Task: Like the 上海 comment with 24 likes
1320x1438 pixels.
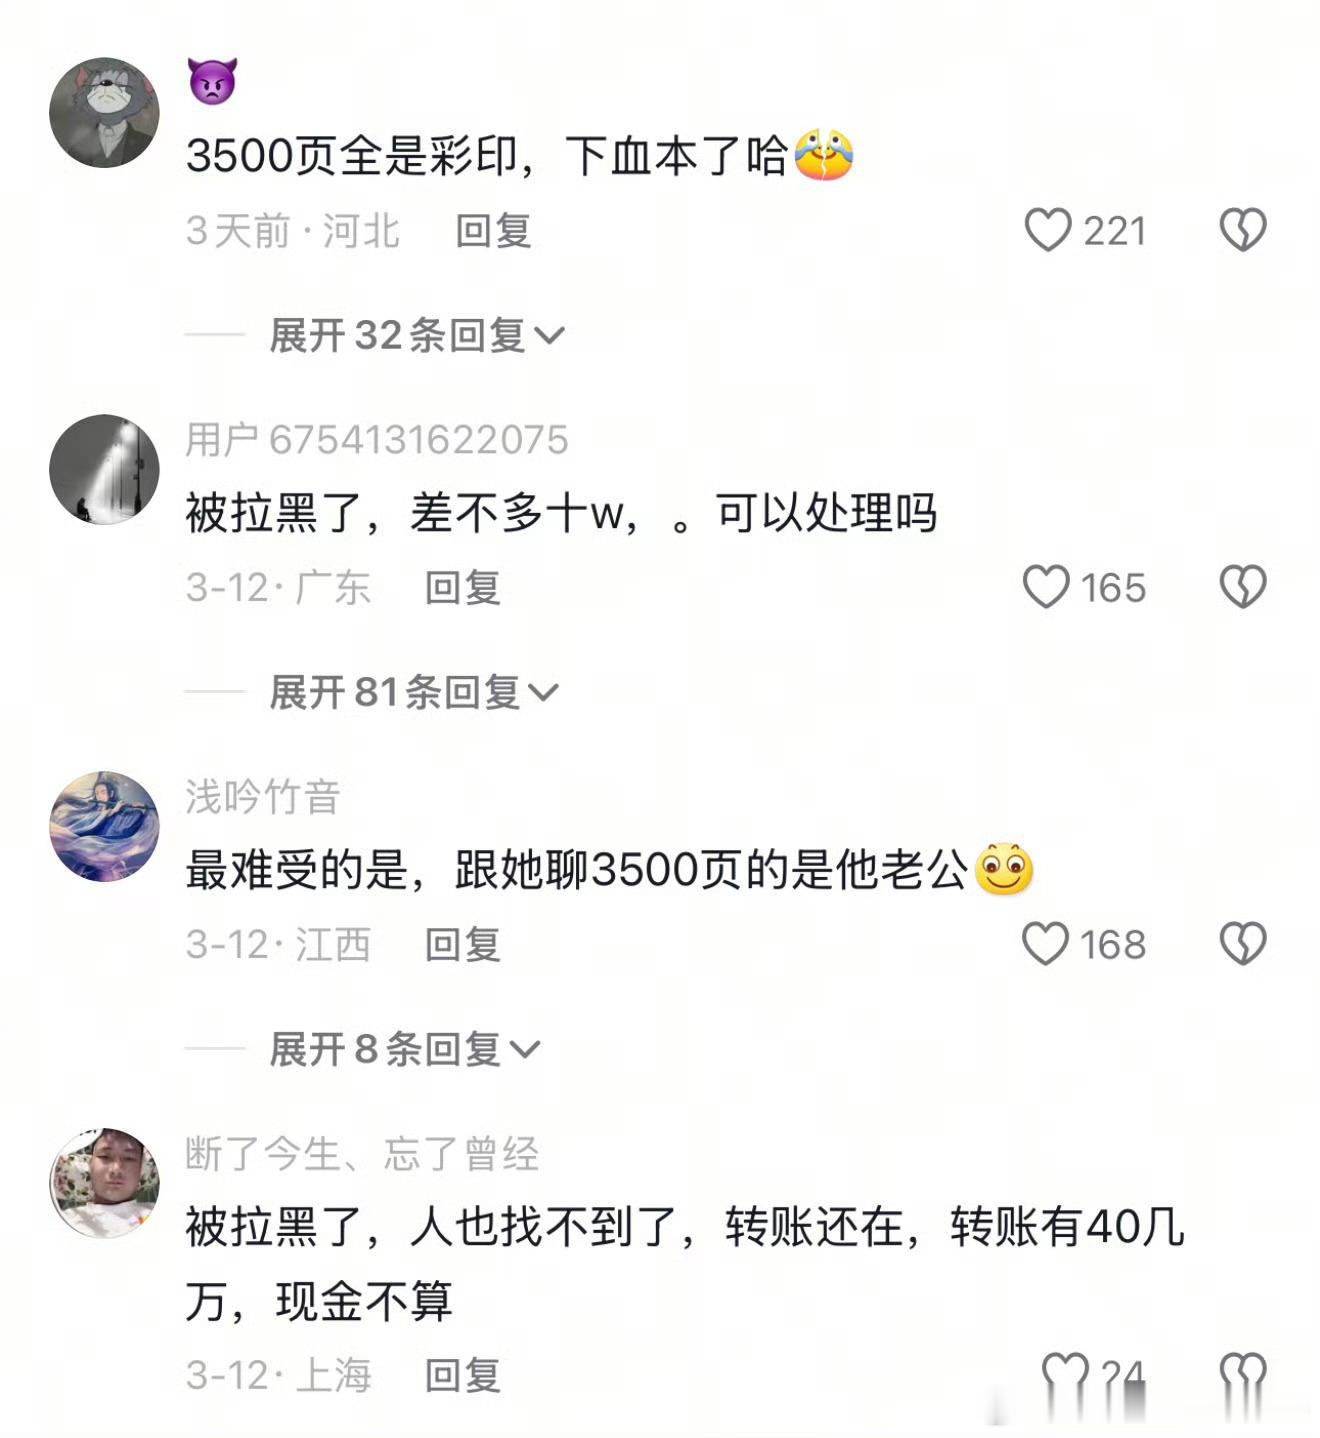Action: pyautogui.click(x=1065, y=1375)
